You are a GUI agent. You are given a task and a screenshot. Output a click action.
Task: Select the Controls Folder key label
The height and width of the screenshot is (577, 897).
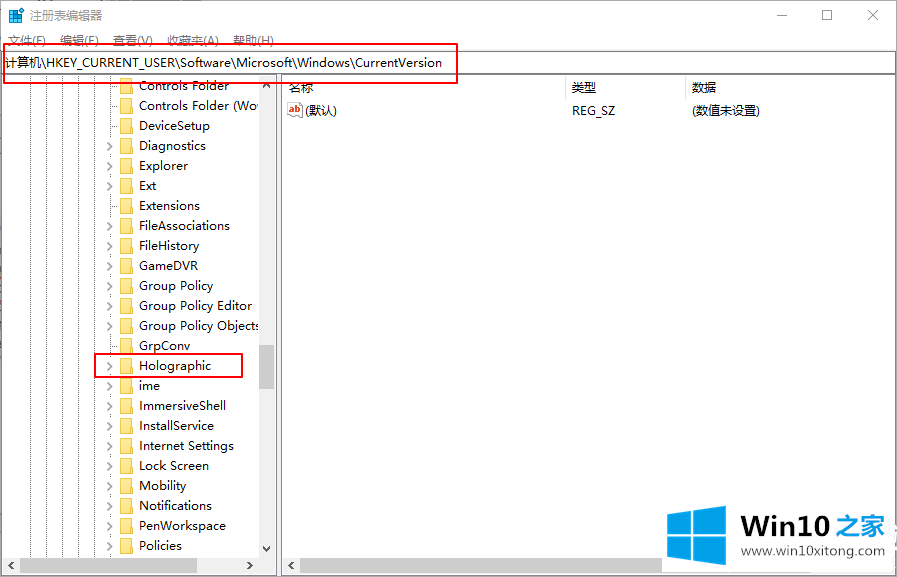184,86
